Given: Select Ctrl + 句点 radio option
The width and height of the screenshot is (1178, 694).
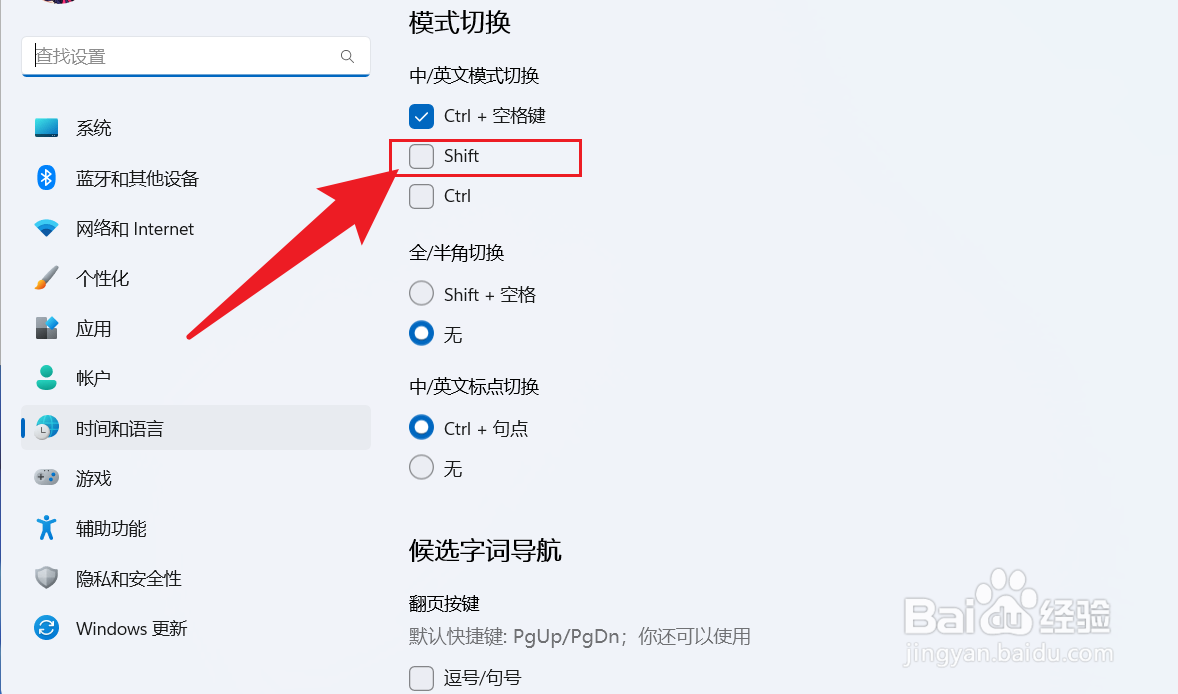Looking at the screenshot, I should (421, 427).
